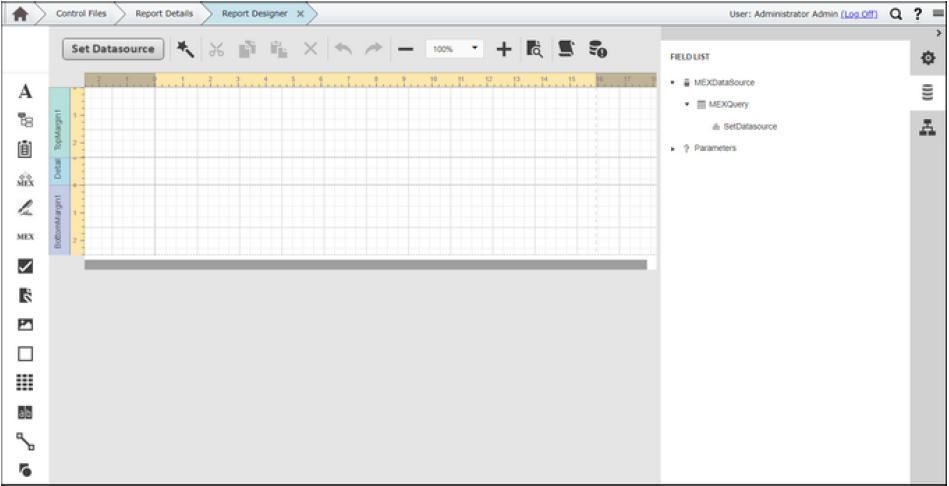Select the Panel square tool

[x=25, y=354]
